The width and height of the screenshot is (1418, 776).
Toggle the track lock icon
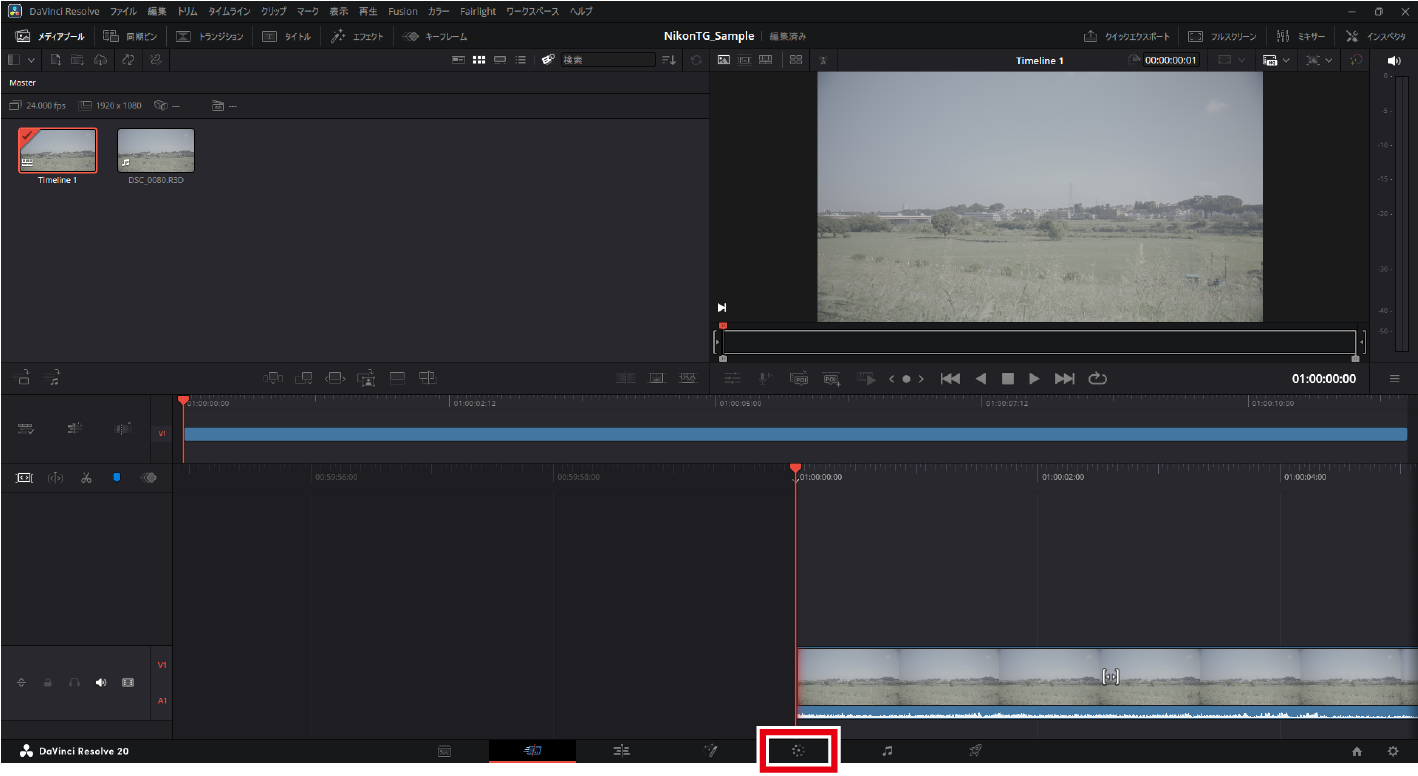click(x=47, y=682)
